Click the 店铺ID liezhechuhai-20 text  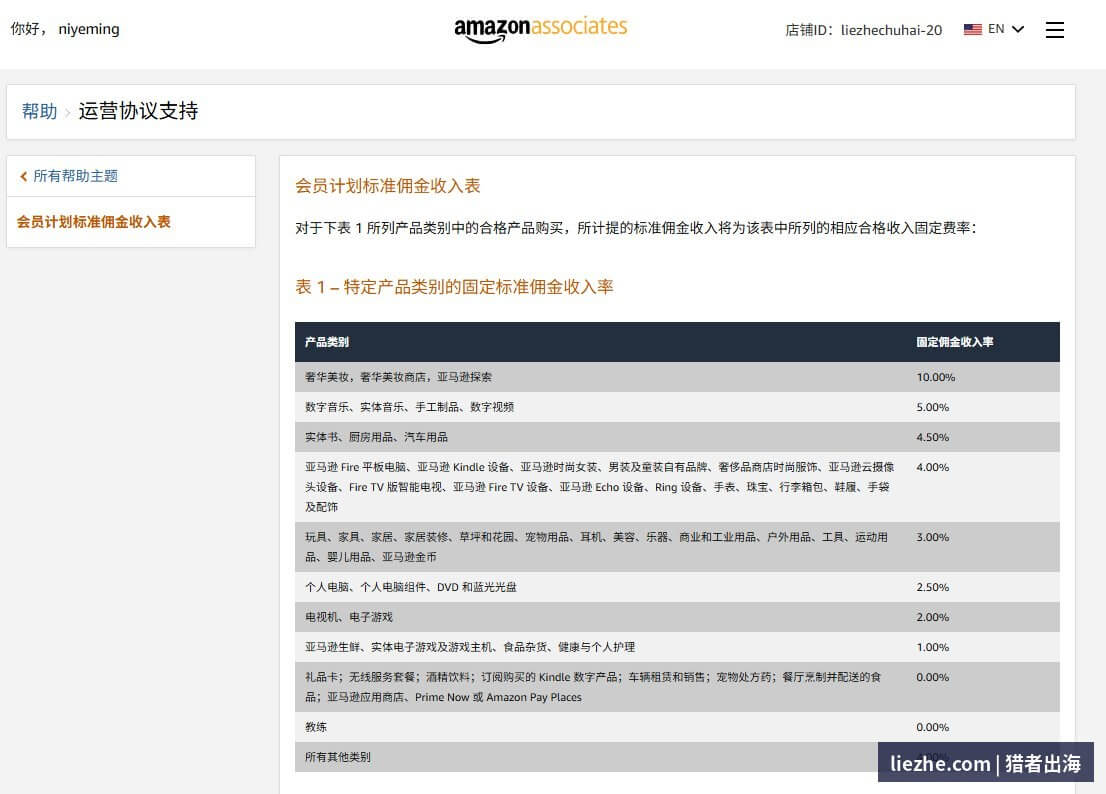[863, 30]
